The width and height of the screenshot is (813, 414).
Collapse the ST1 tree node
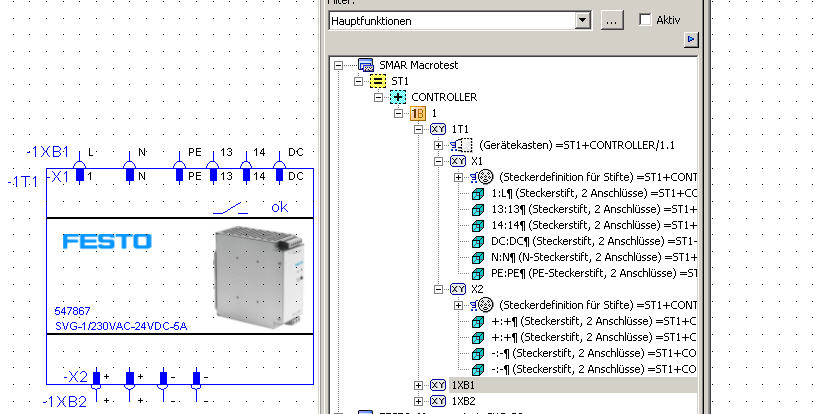pyautogui.click(x=358, y=81)
